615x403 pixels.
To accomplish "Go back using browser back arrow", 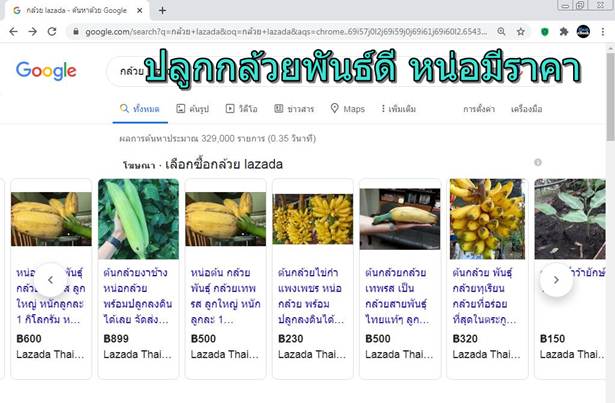I will [x=13, y=32].
